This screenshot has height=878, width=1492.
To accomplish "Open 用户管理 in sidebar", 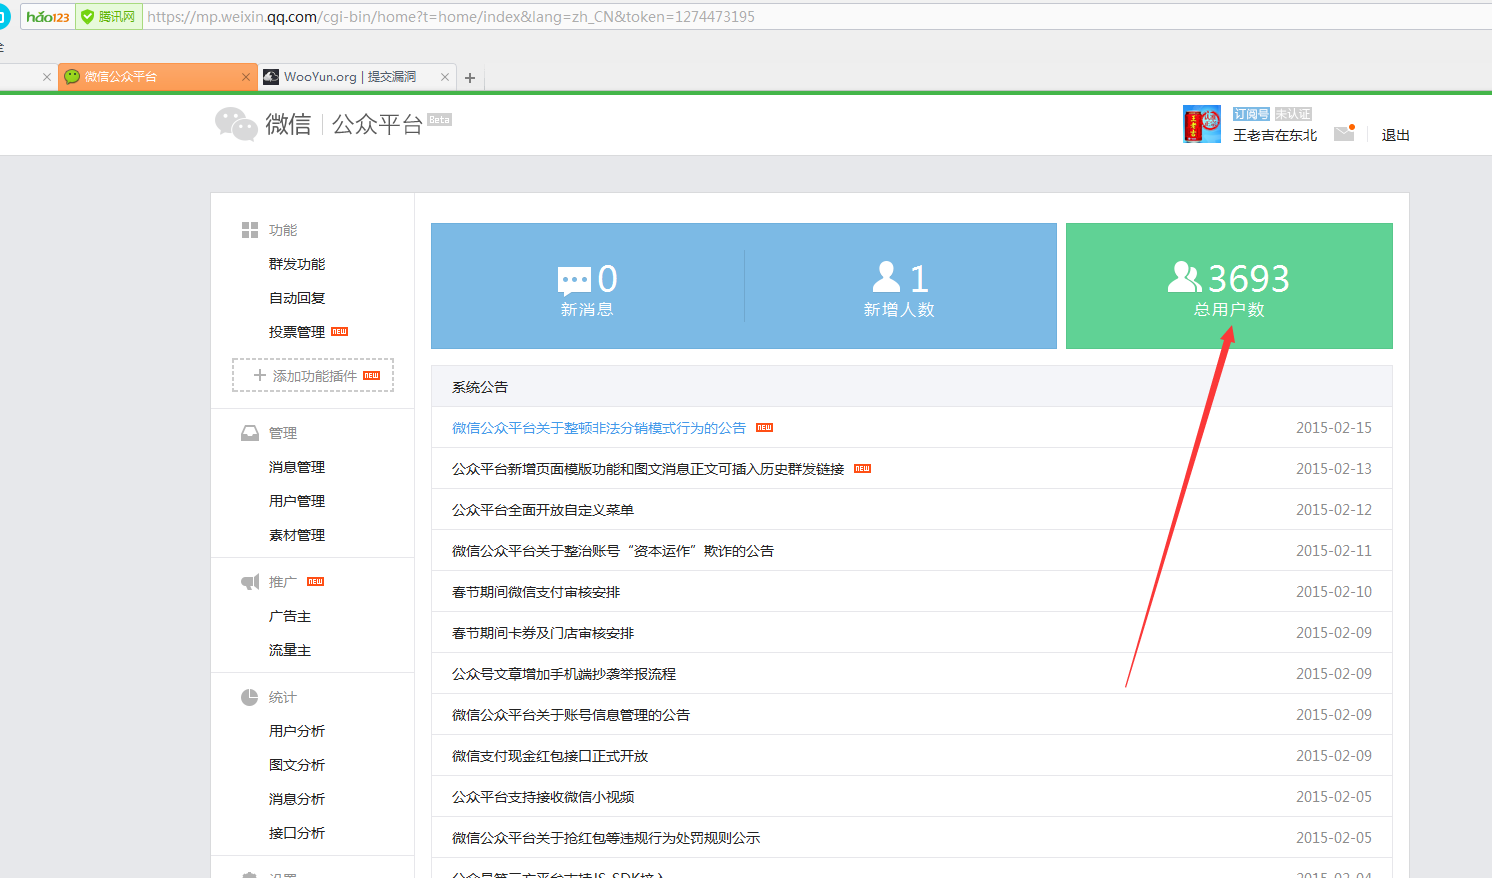I will (x=297, y=501).
